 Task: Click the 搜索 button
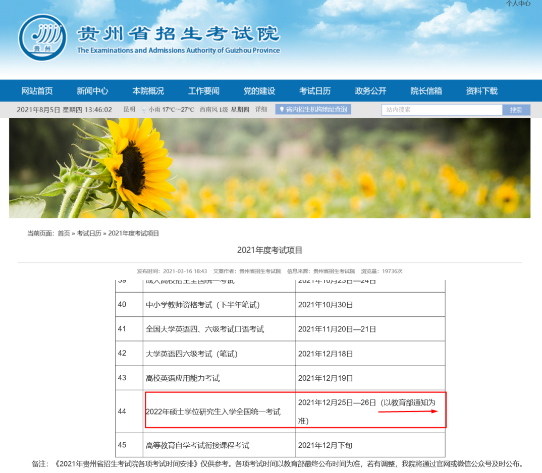pyautogui.click(x=516, y=110)
